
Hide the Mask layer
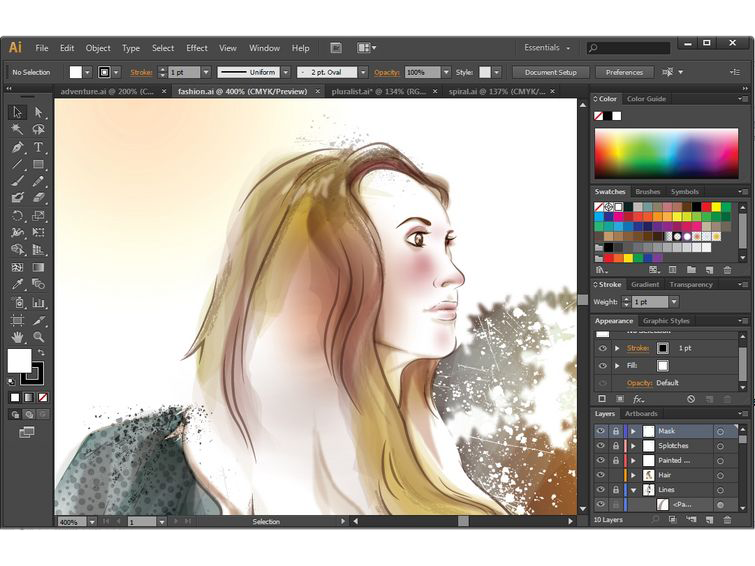tap(601, 431)
